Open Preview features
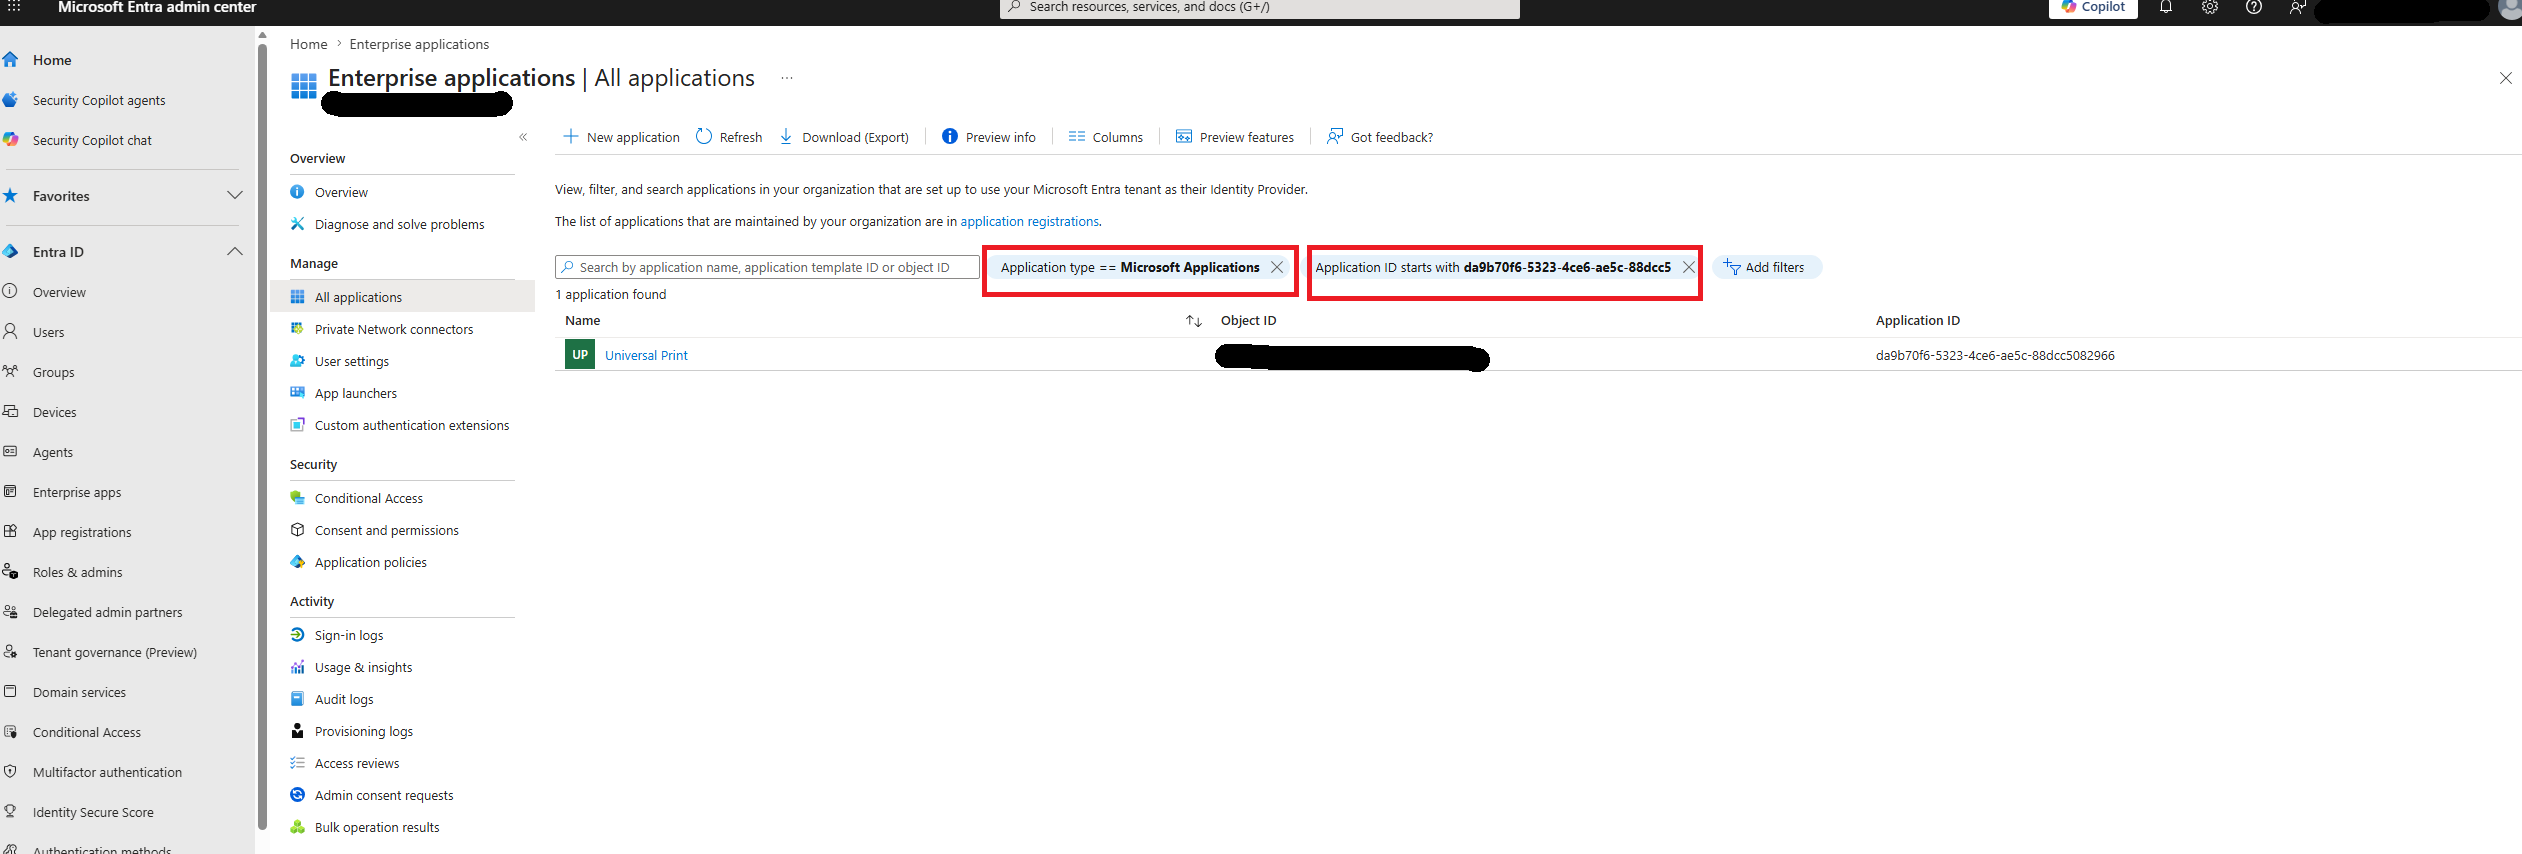 (1235, 137)
